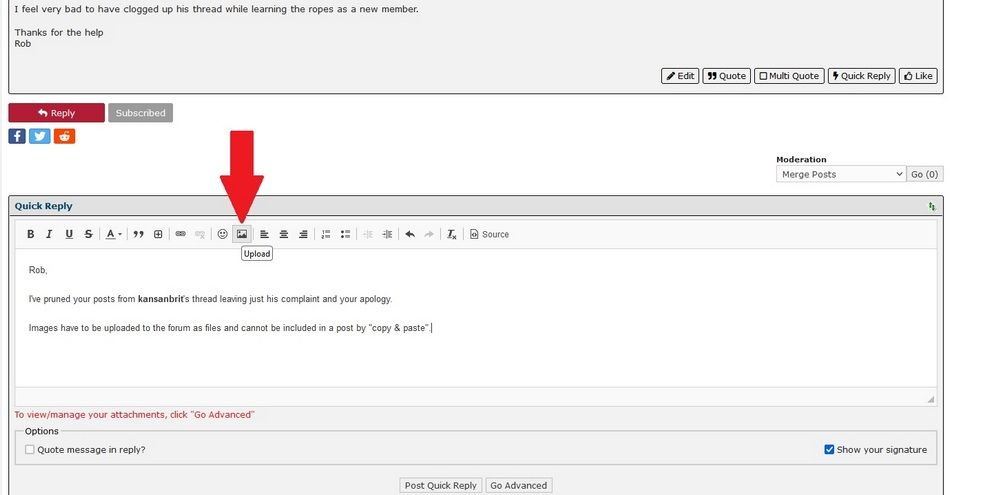
Task: Click the strikethrough formatting icon
Action: [88, 234]
